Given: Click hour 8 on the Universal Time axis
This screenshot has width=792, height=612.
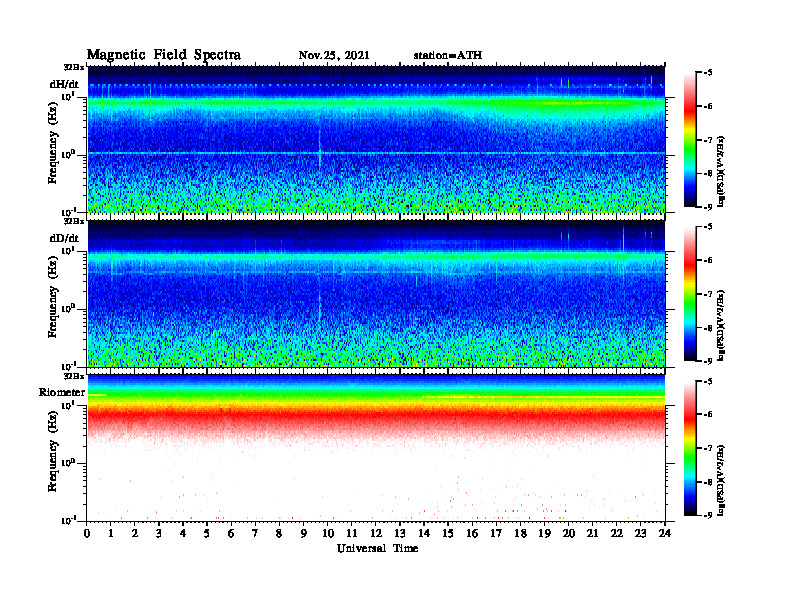Looking at the screenshot, I should tap(279, 534).
